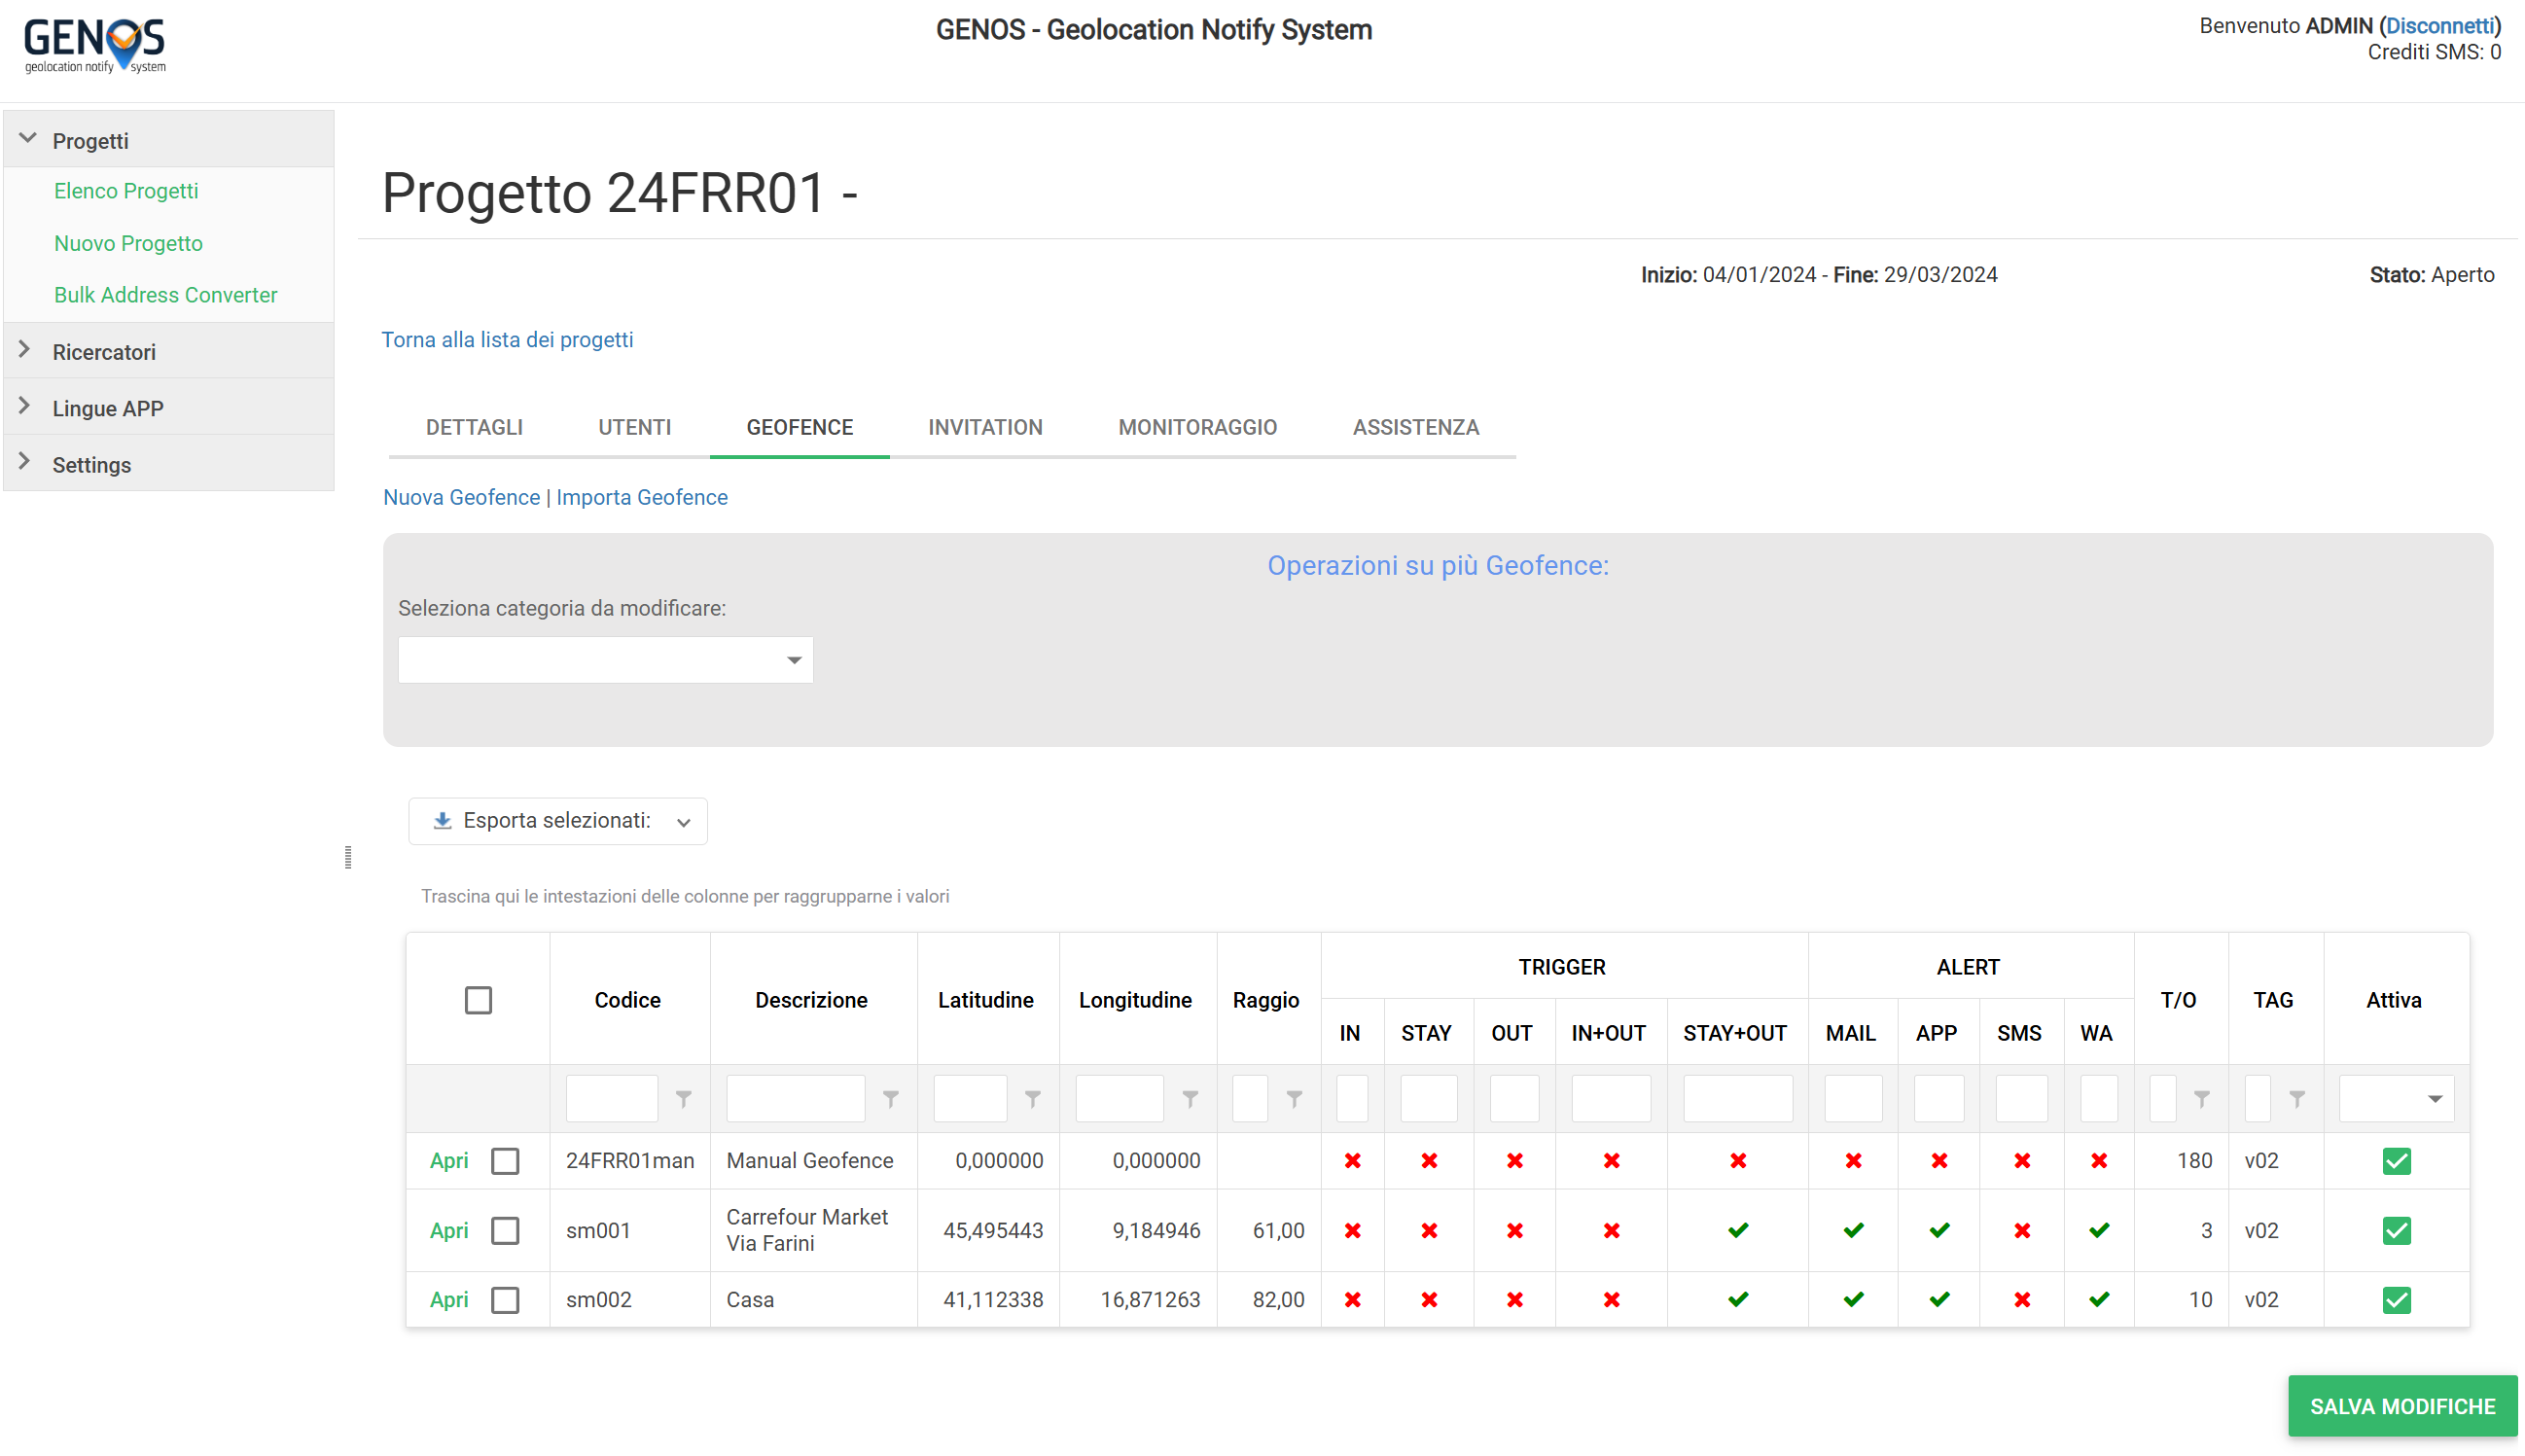Screen dimensions: 2525x1456
Task: Click the STAY red X for sm002
Action: click(1429, 1299)
